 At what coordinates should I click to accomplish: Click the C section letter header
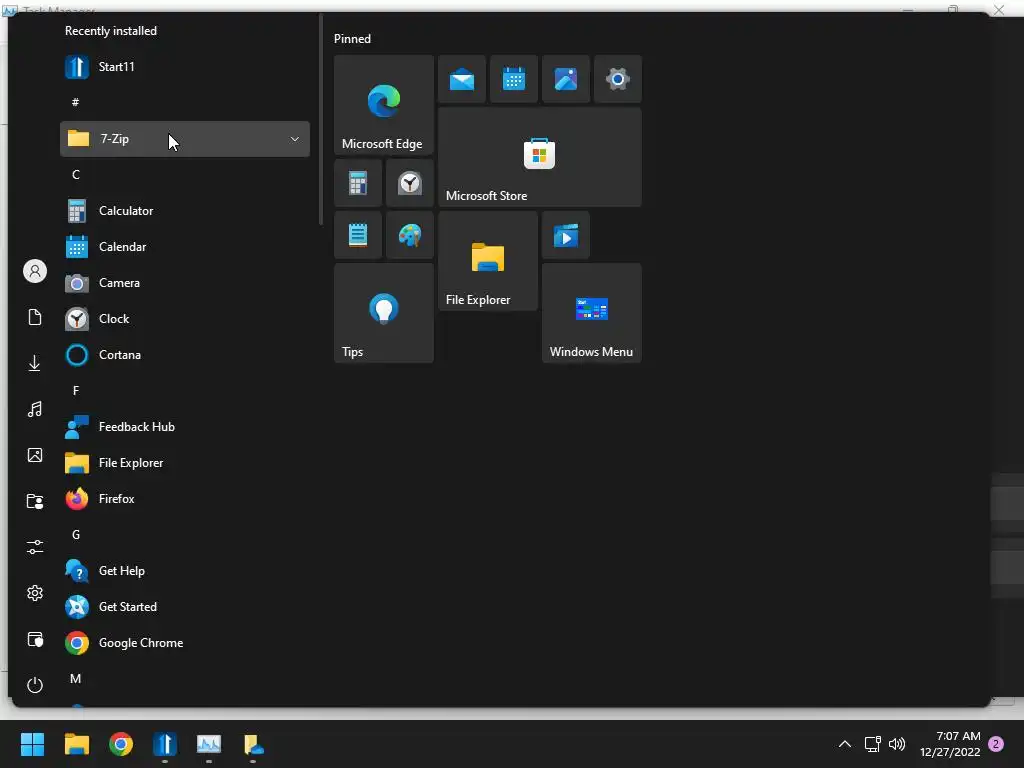pos(76,174)
